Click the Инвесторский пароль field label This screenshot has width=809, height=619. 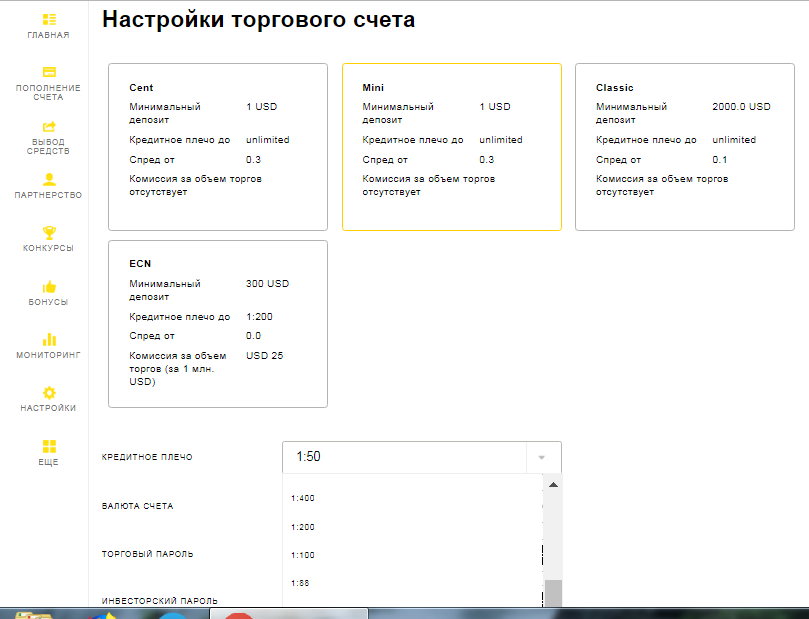tap(160, 601)
